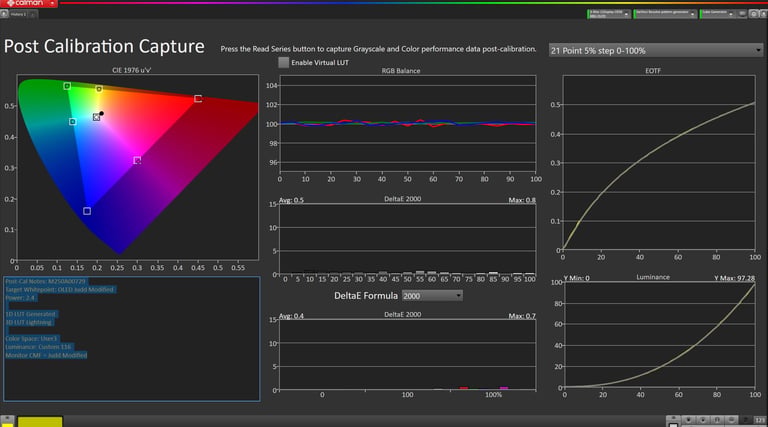Viewport: 768px width, 427px height.
Task: Click inside the Post-Cal Notes text box
Action: pos(132,339)
